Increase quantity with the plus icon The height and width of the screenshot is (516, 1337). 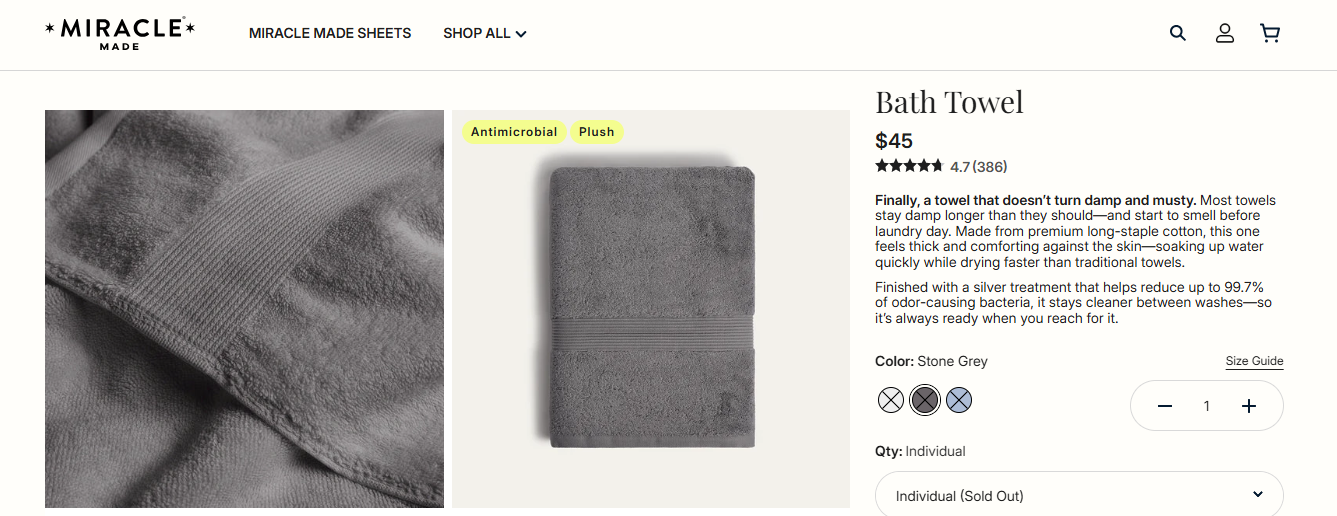pyautogui.click(x=1249, y=406)
